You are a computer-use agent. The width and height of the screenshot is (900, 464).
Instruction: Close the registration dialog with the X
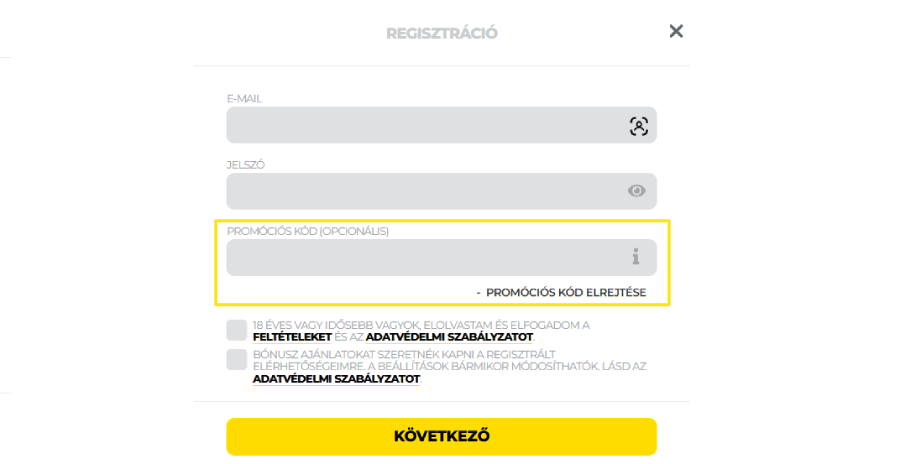tap(676, 31)
